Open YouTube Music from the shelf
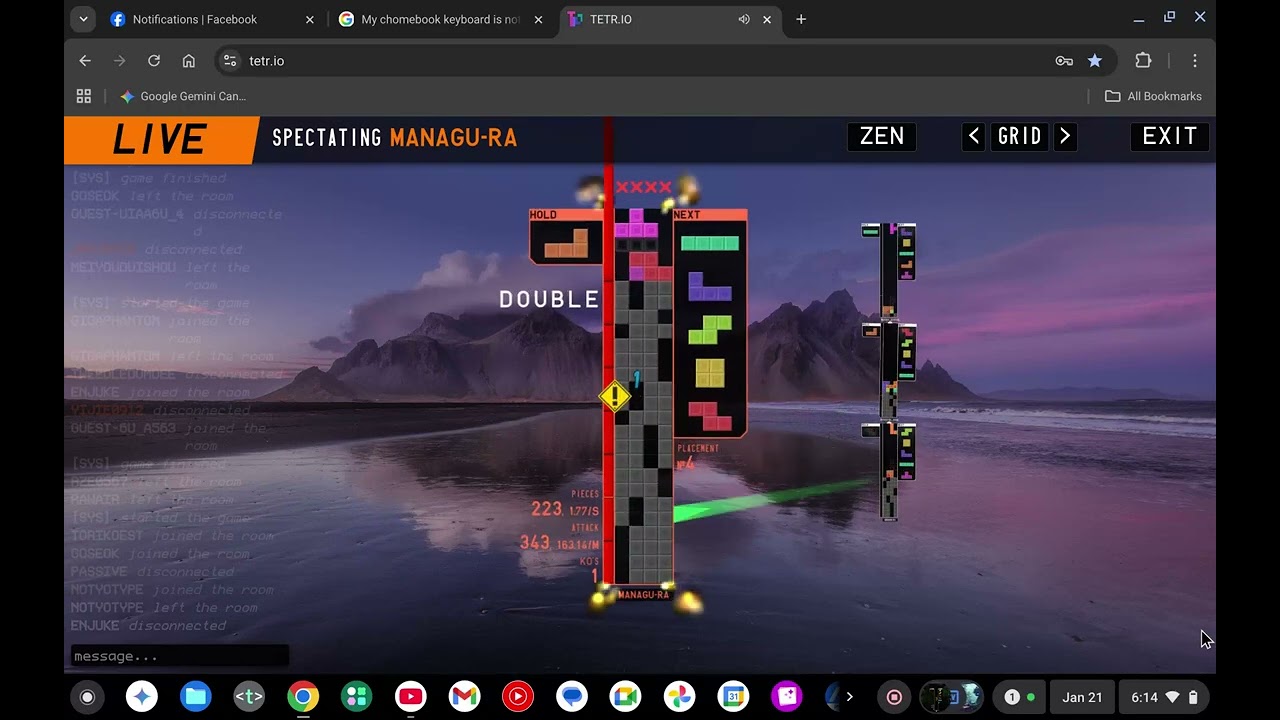Screen dimensions: 1280x720 (x=518, y=697)
